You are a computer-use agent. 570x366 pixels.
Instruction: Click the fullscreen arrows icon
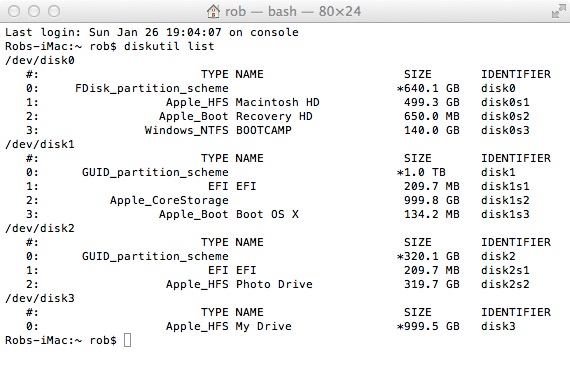tap(559, 11)
